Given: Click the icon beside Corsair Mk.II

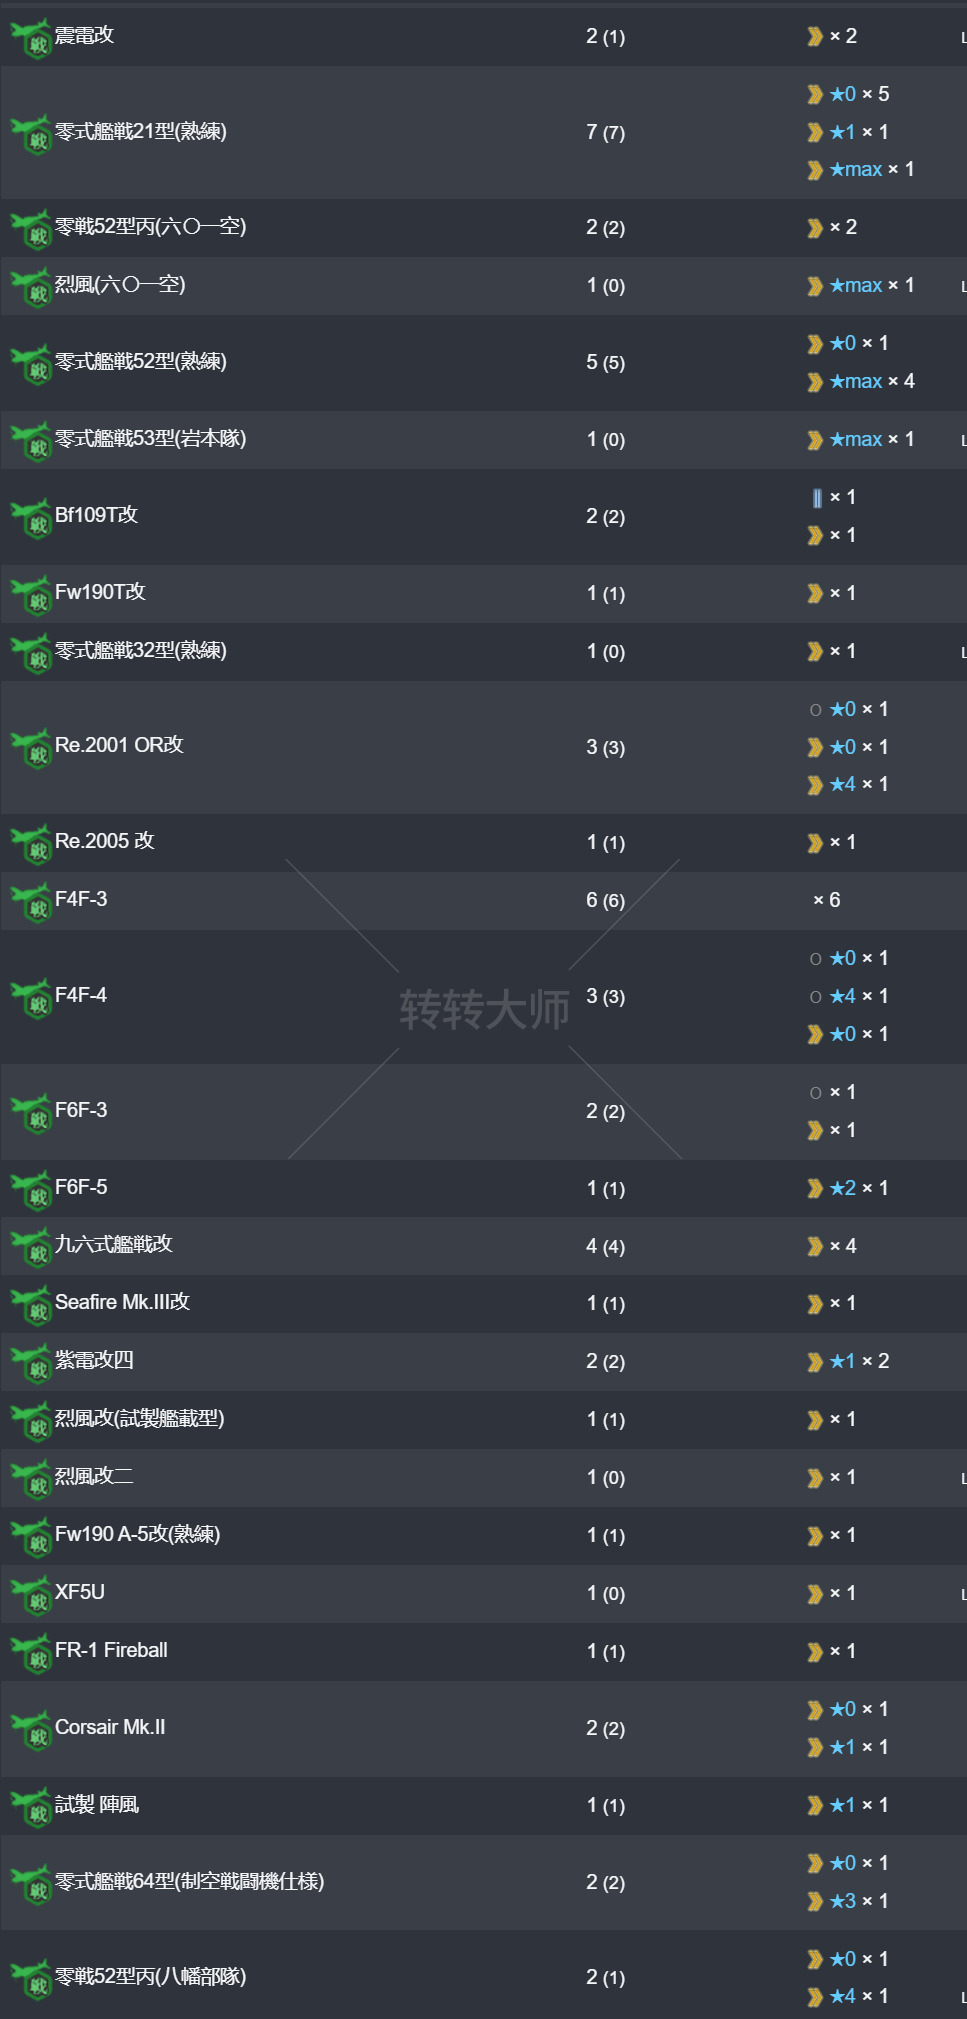Looking at the screenshot, I should click(x=31, y=1730).
